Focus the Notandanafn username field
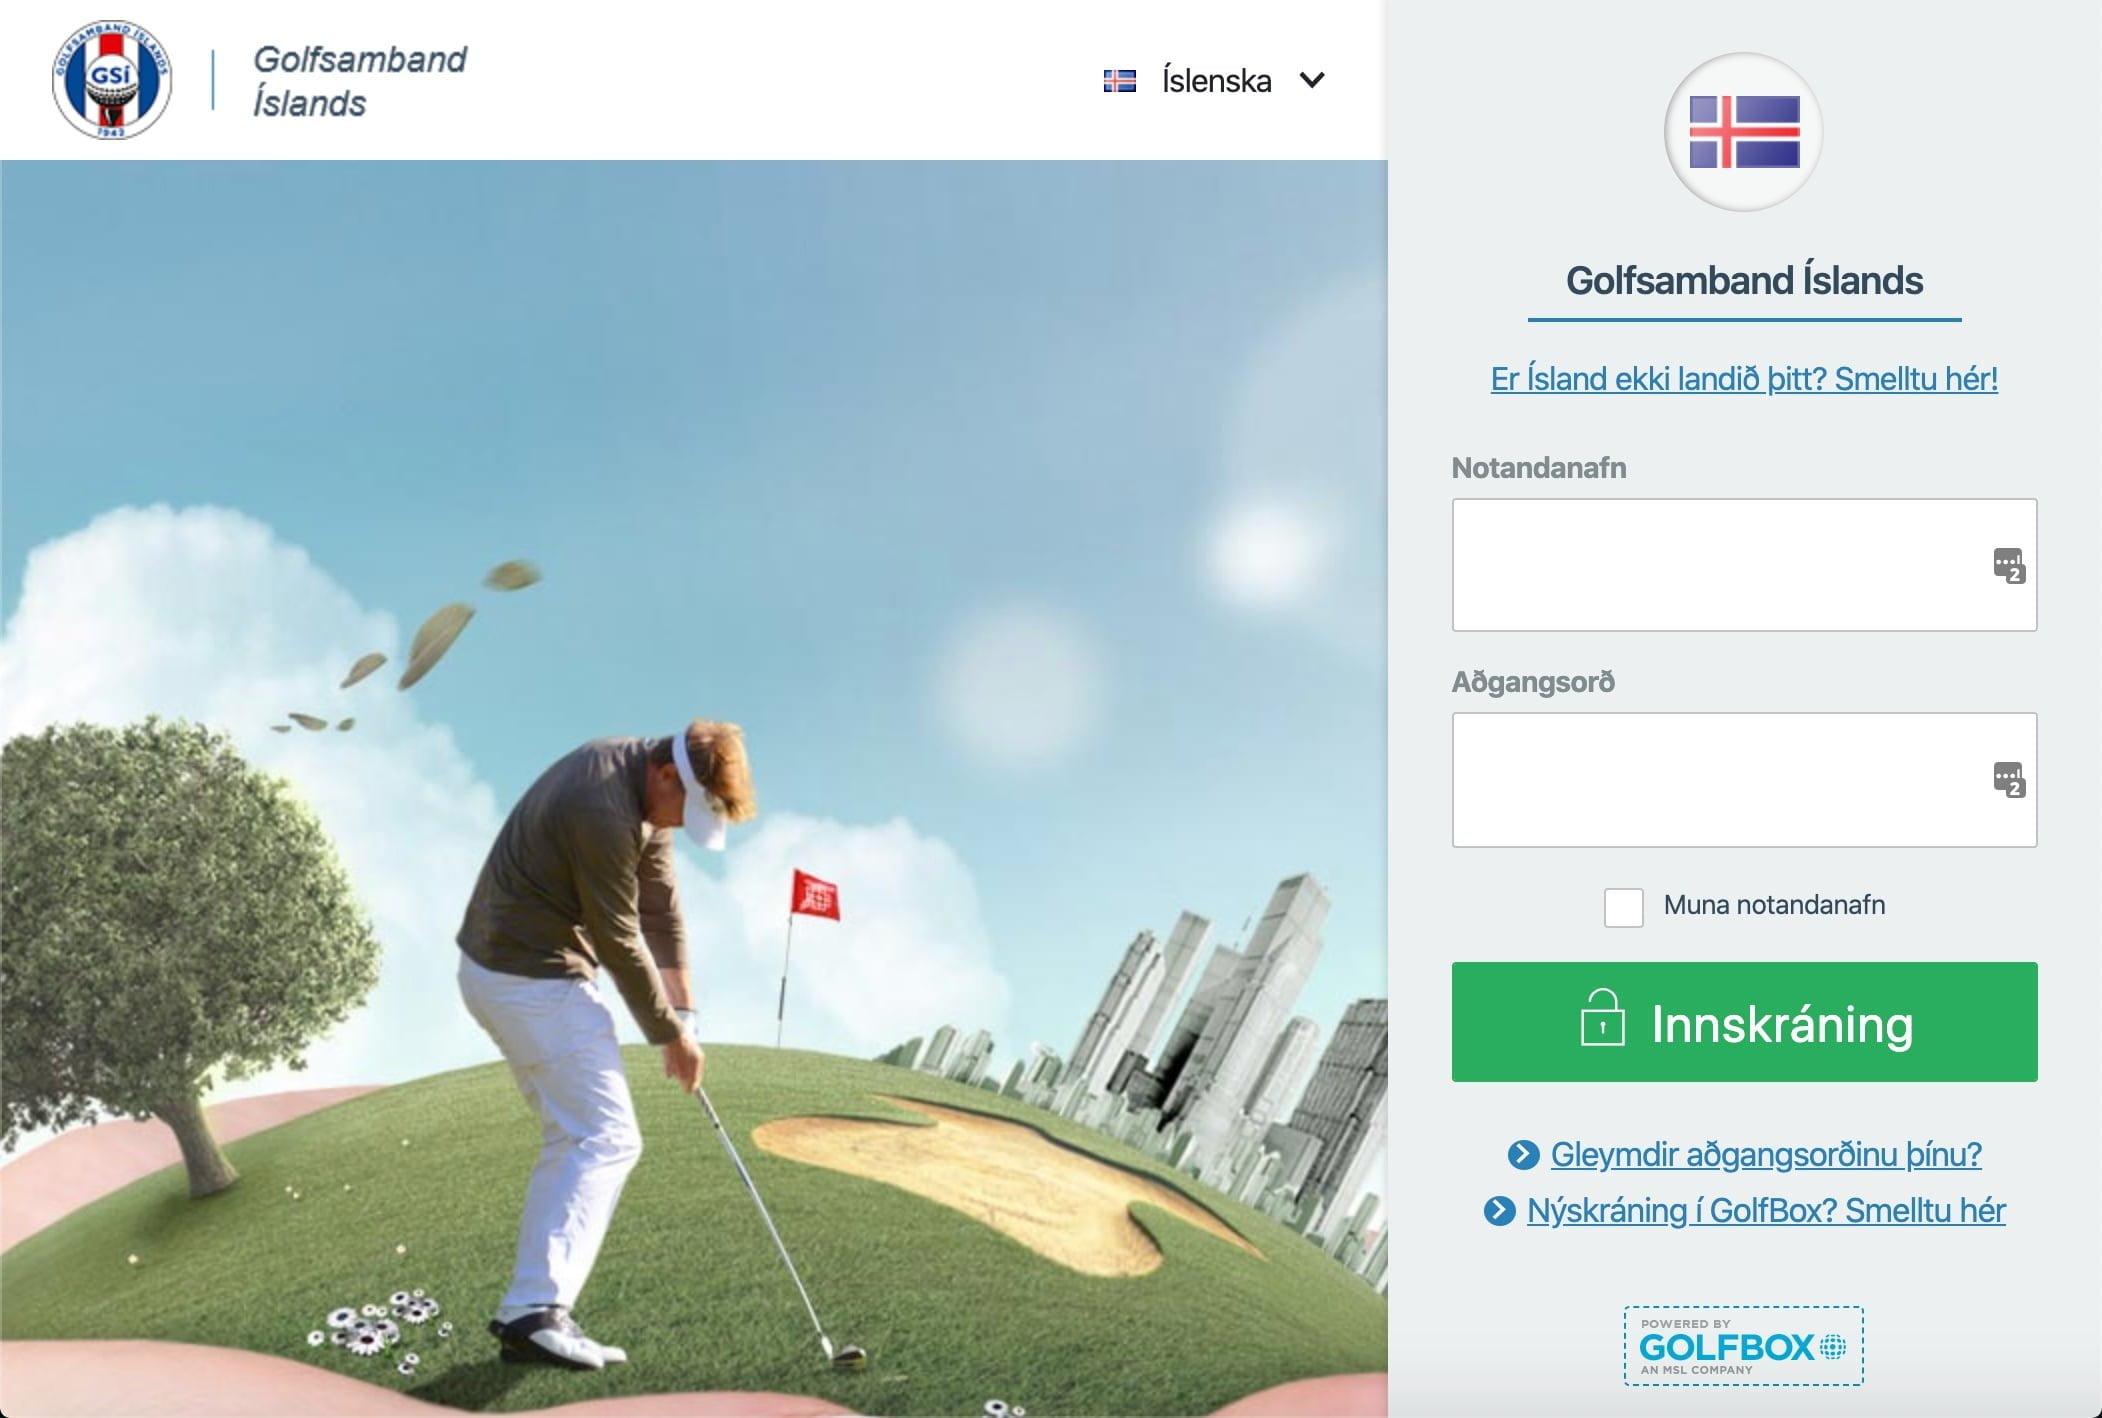Image resolution: width=2102 pixels, height=1418 pixels. click(x=1744, y=565)
